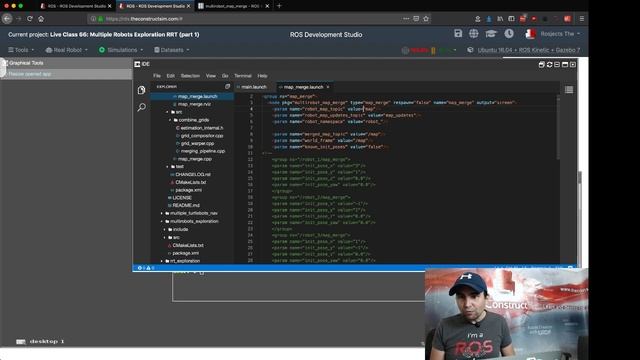Click the editor minimap scrollbar
640x360 pixels.
click(x=558, y=127)
